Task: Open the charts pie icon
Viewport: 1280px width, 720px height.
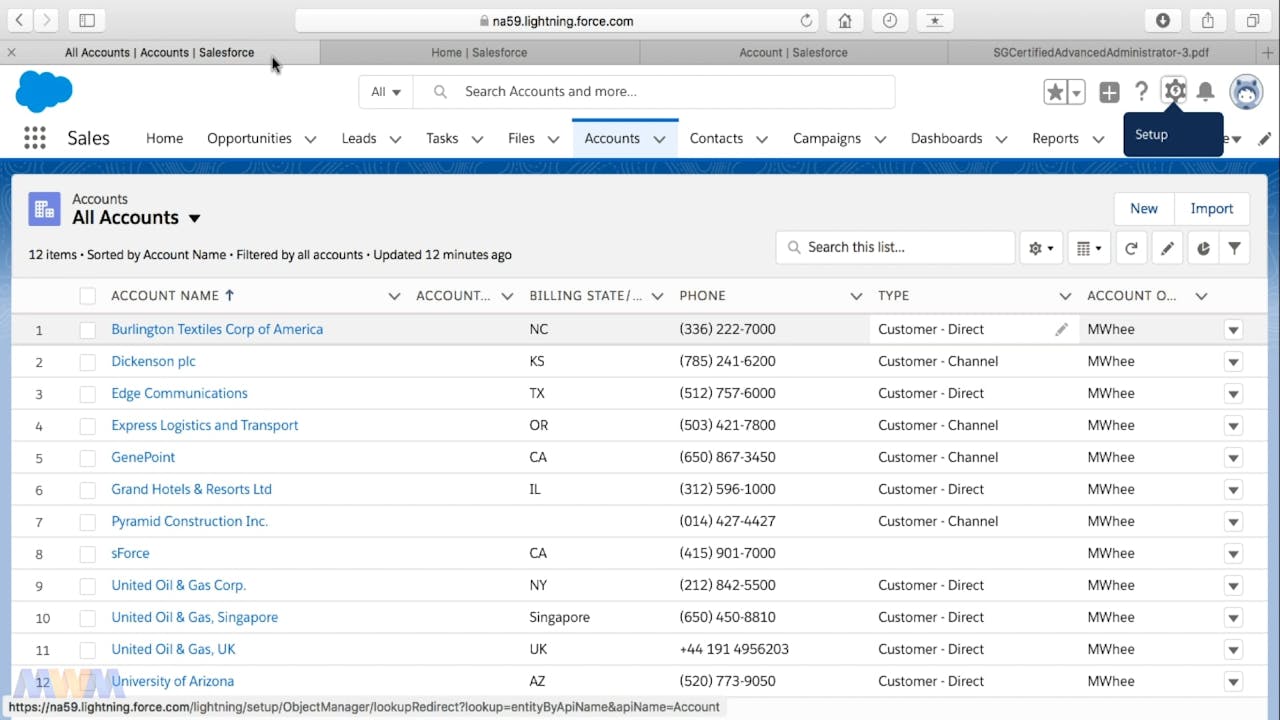Action: (1203, 248)
